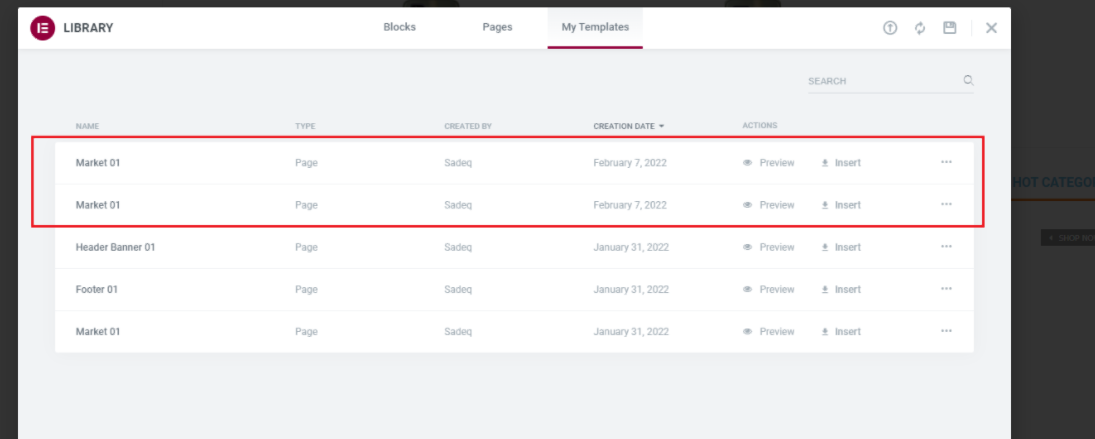Toggle the Creation Date sort arrow

coord(661,126)
